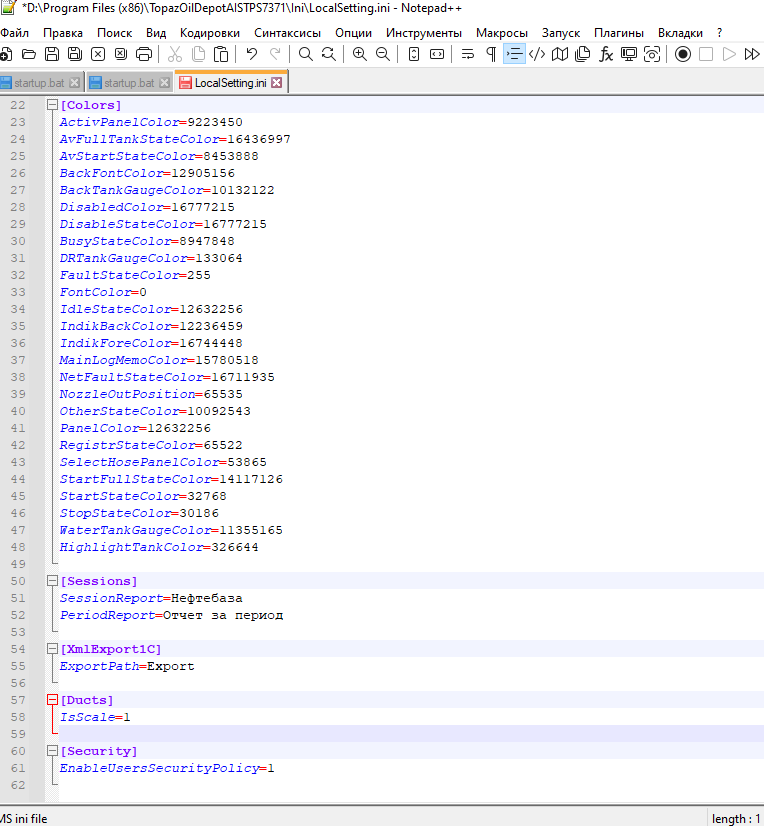
Task: Open the Кодировки menu
Action: [210, 33]
